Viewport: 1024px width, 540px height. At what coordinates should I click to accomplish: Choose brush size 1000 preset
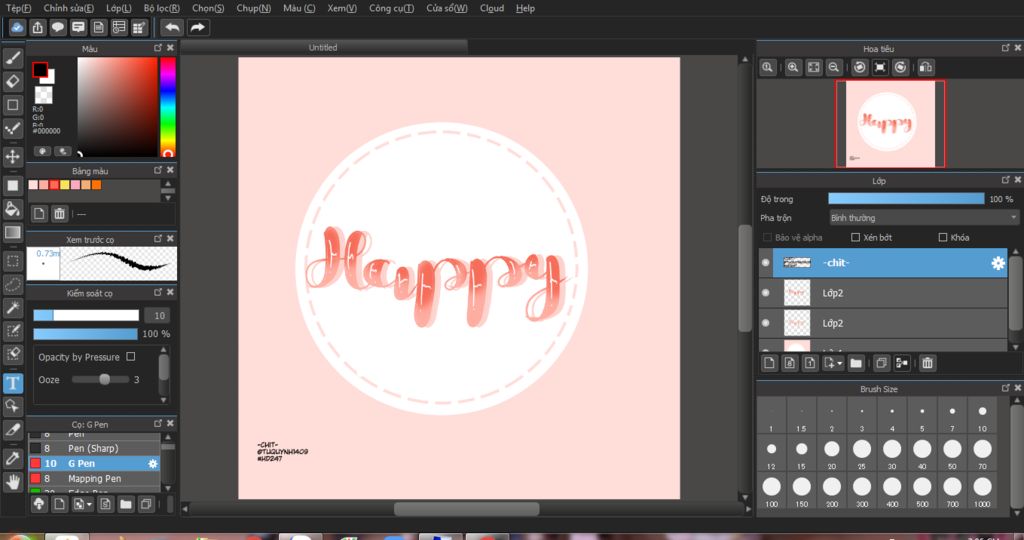[982, 492]
